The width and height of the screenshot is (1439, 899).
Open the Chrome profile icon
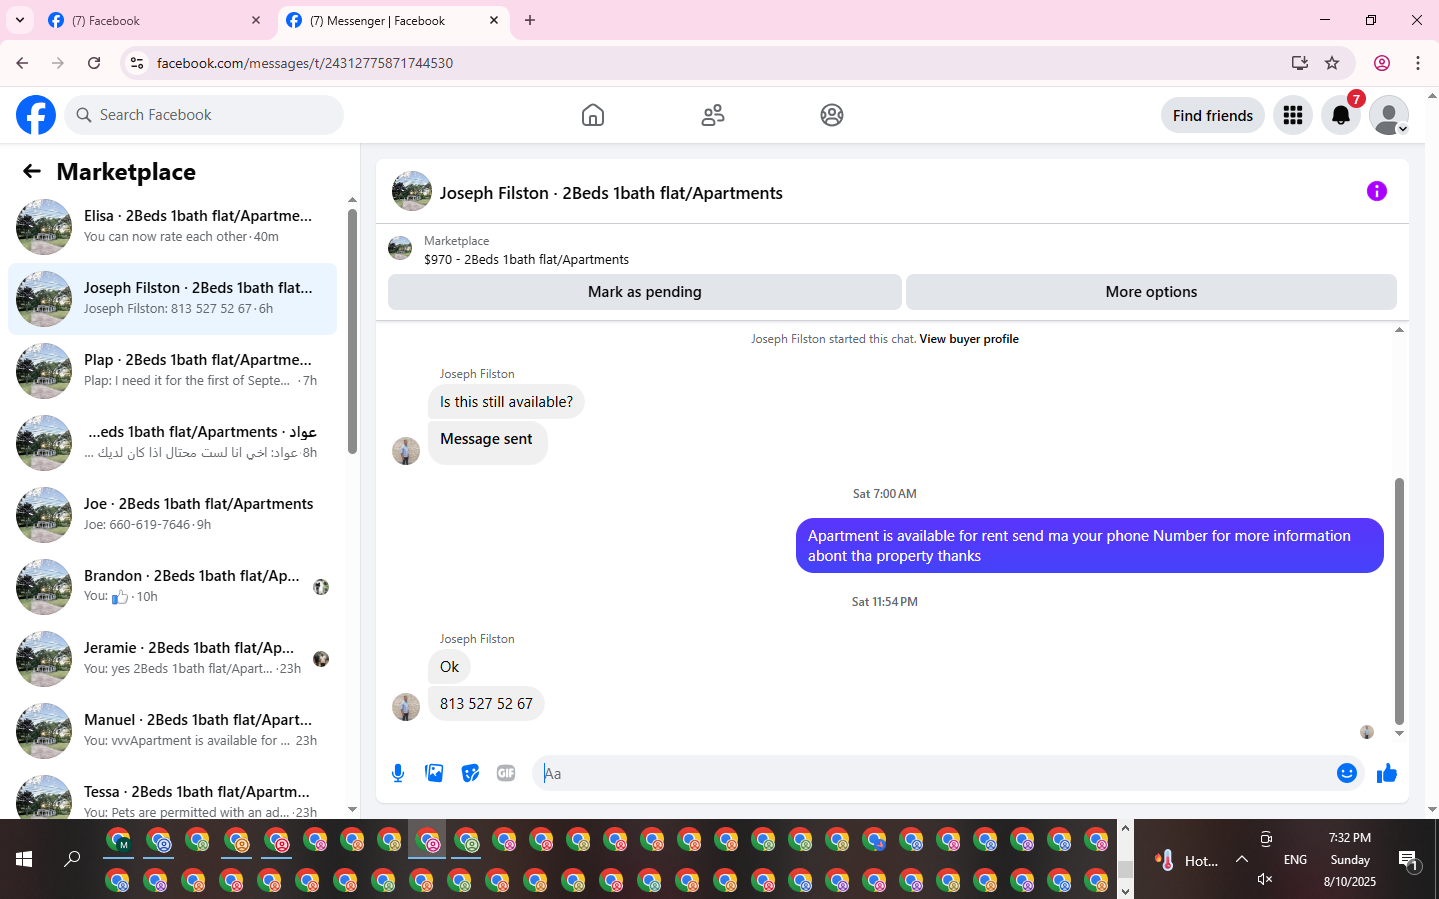(1382, 63)
